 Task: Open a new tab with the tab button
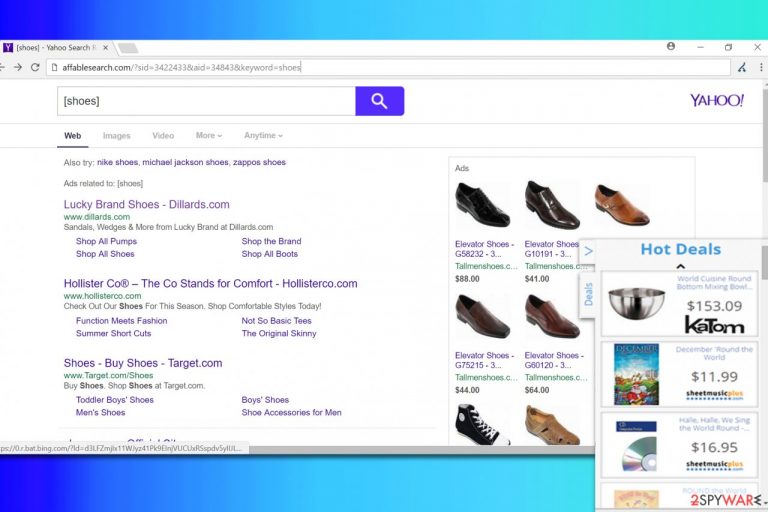(128, 48)
